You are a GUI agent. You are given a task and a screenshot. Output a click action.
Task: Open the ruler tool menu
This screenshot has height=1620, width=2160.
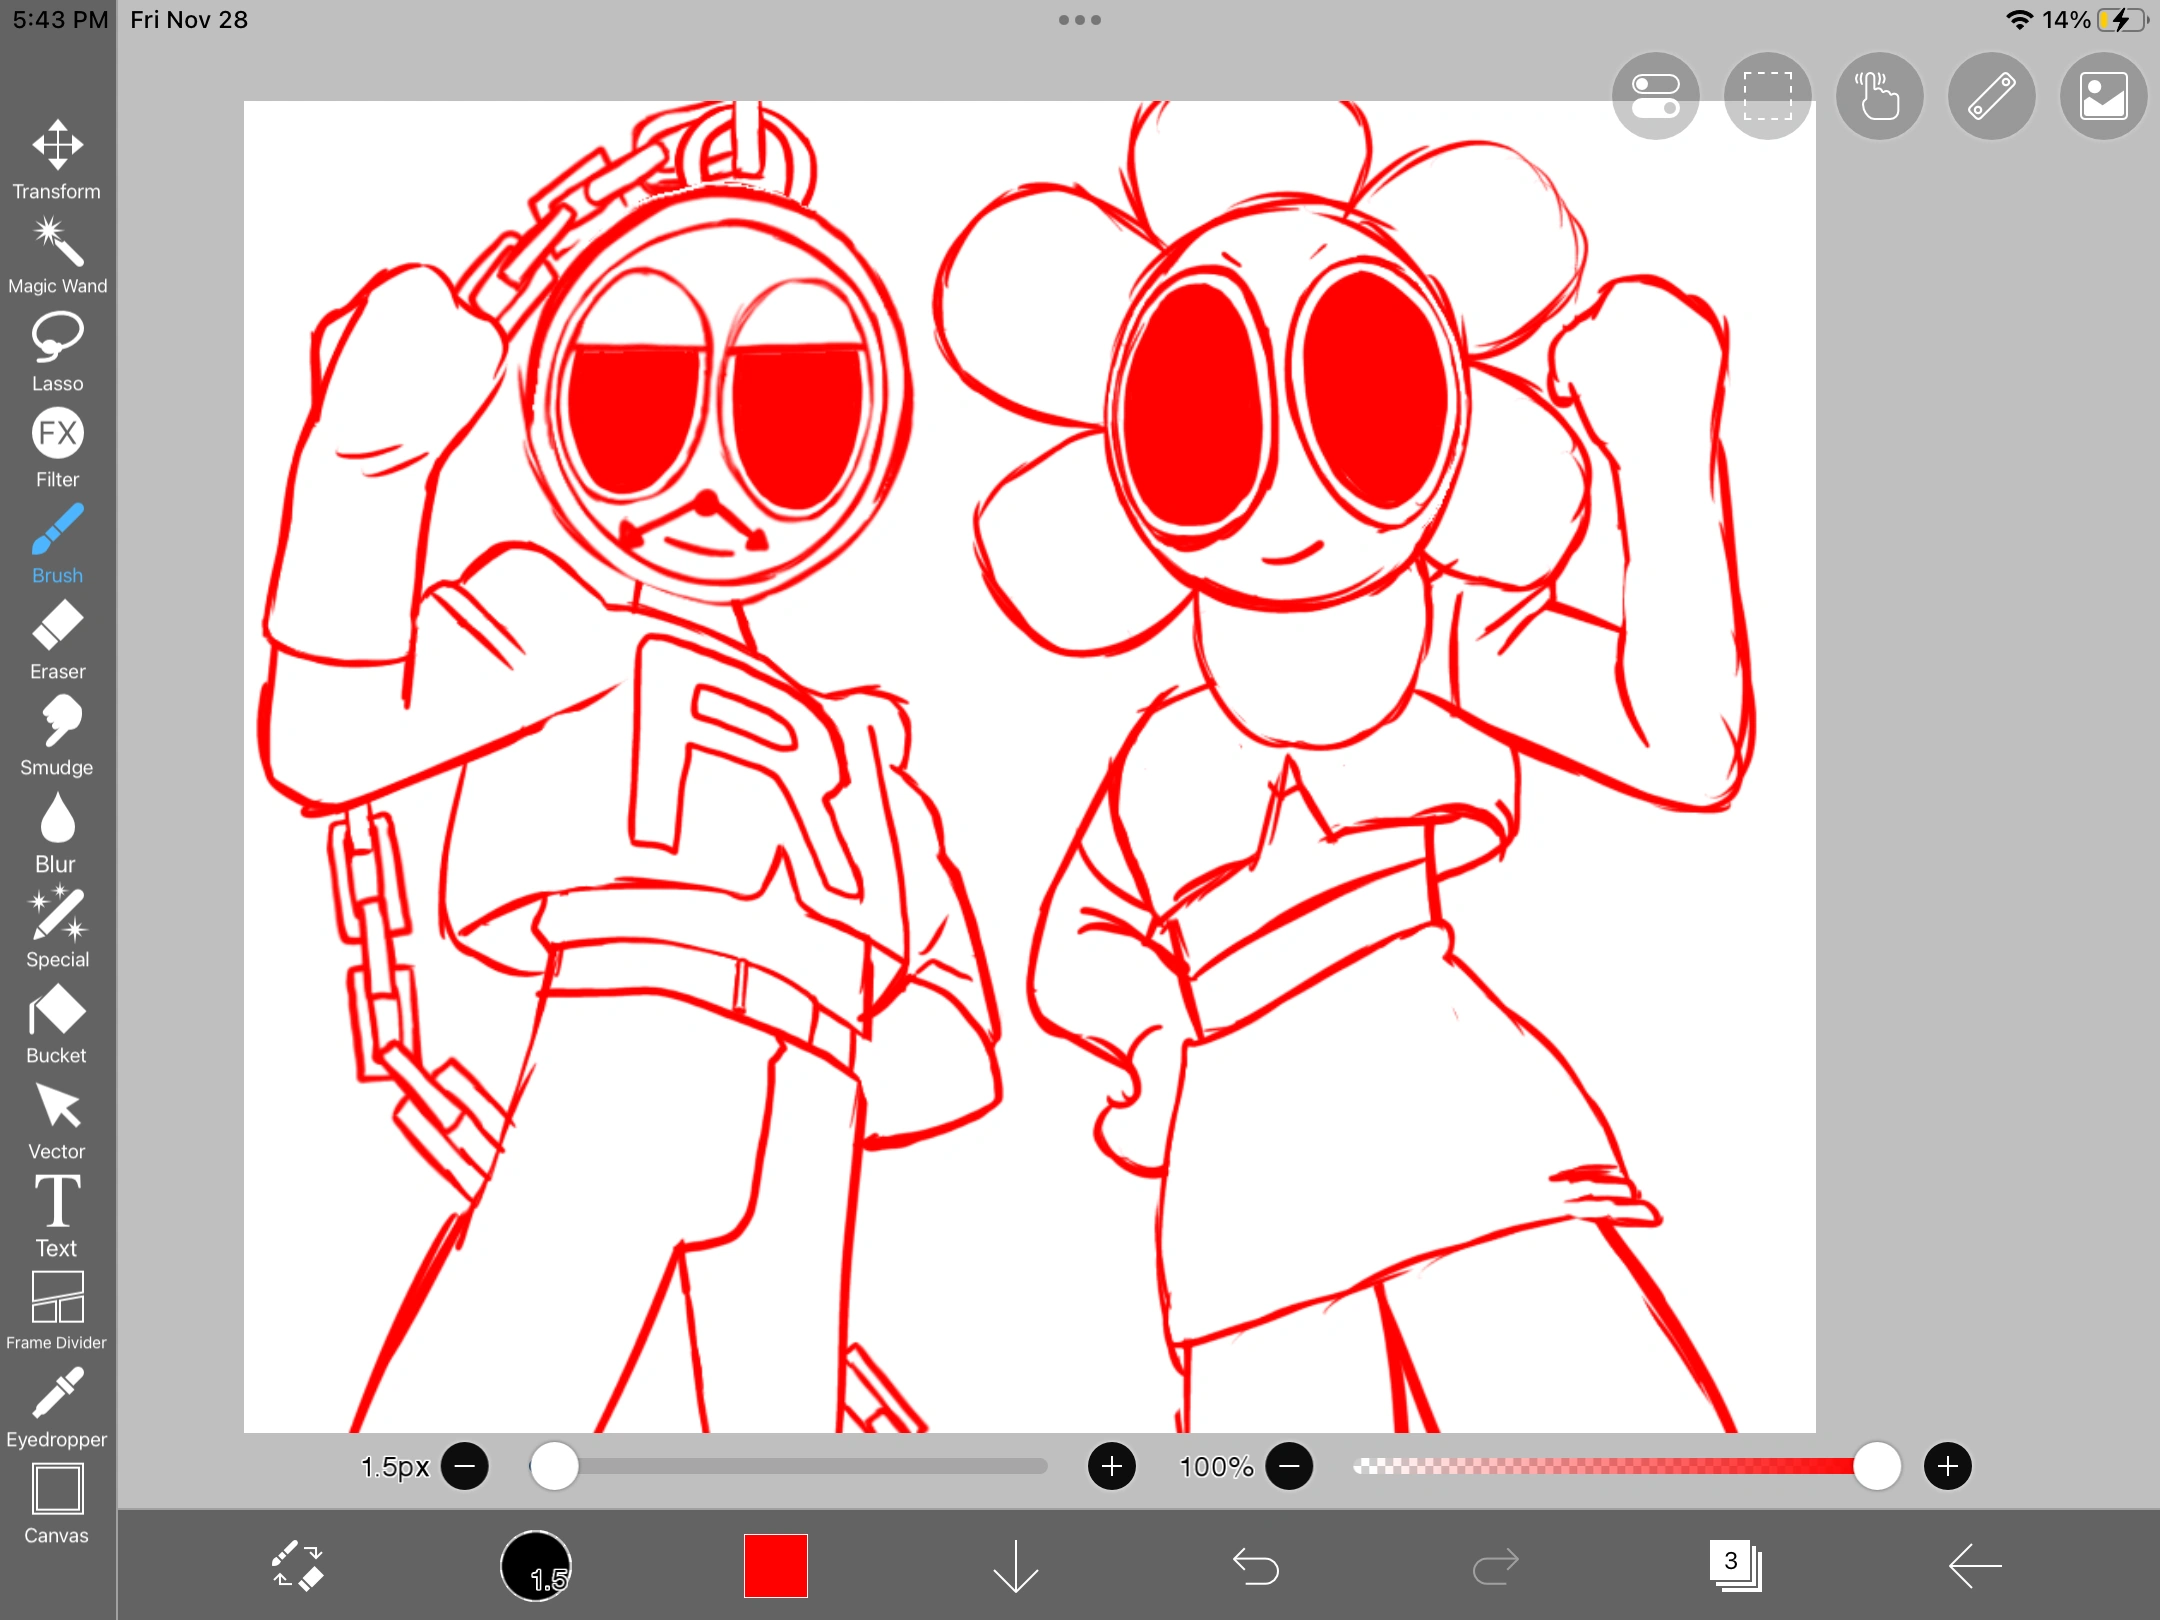click(x=1991, y=96)
